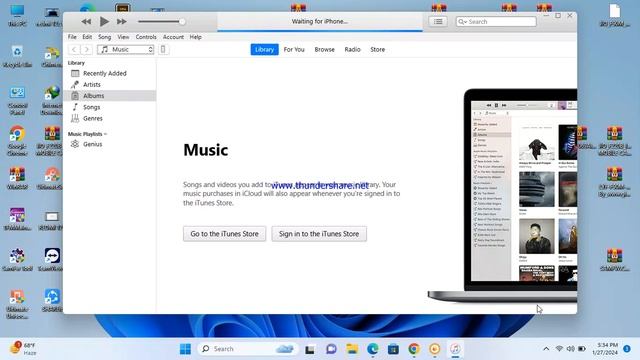Open the Chat icon on the taskbar
Viewport: 640px width, 360px height.
pos(331,349)
